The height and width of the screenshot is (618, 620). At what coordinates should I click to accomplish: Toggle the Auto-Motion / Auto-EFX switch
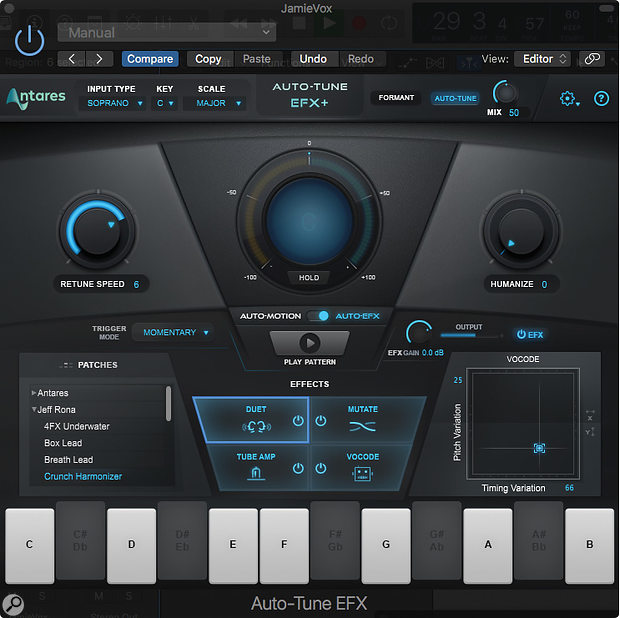coord(319,316)
